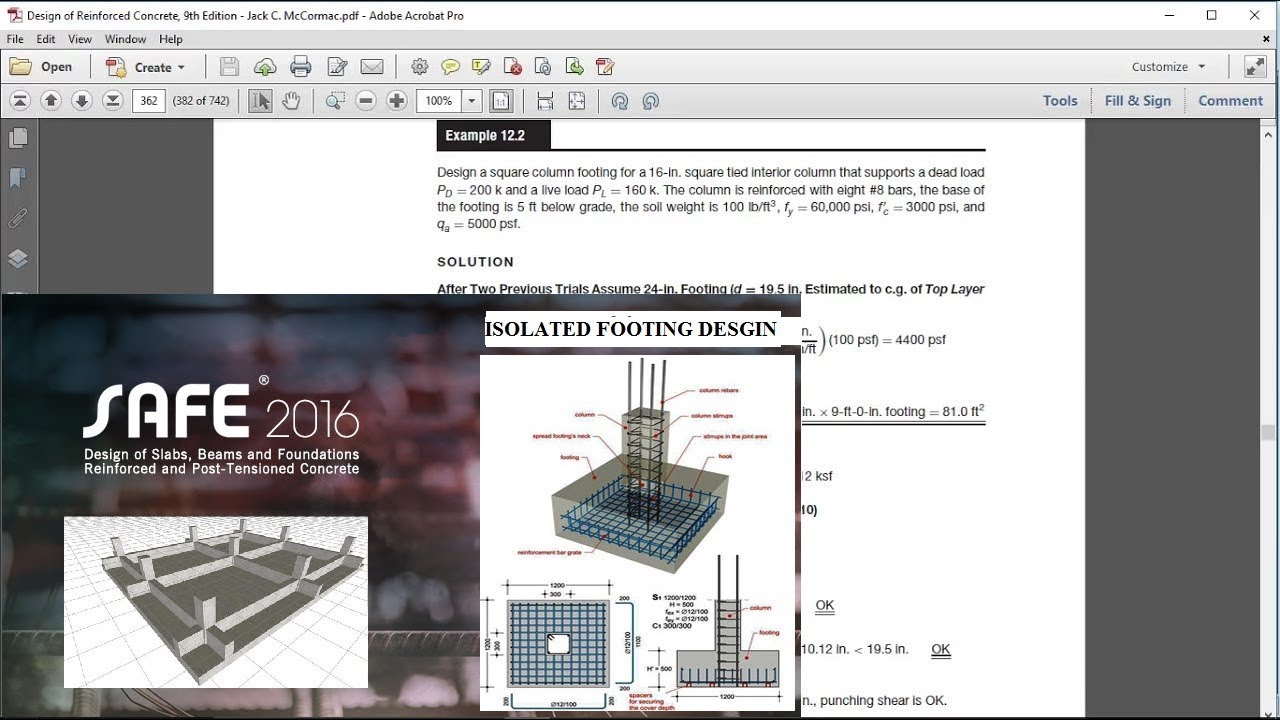
Task: Click the SAFE 2016 foundation model thumbnail
Action: pos(216,602)
